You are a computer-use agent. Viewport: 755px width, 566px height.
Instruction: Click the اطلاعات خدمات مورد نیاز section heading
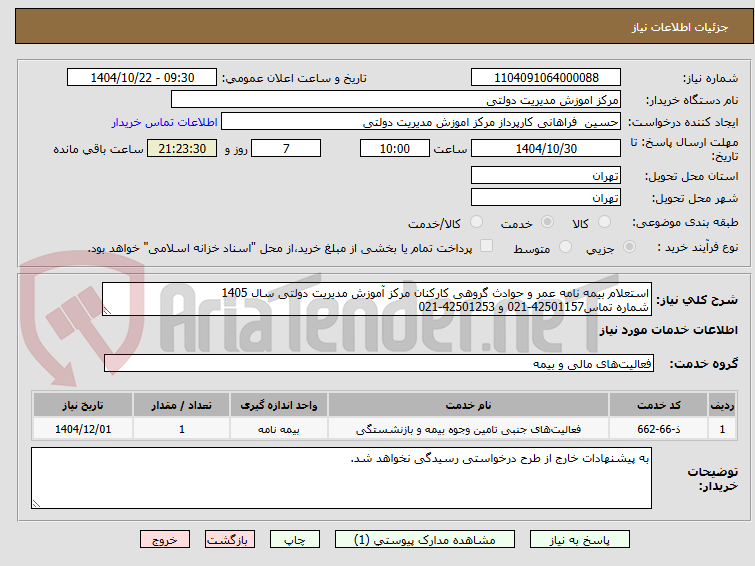[x=668, y=330]
